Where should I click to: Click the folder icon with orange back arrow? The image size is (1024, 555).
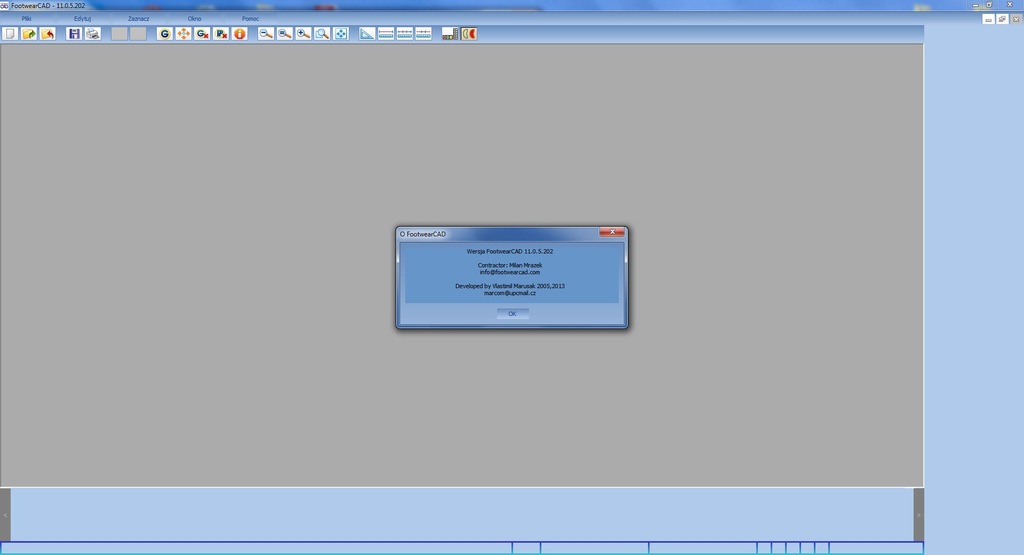pos(48,34)
